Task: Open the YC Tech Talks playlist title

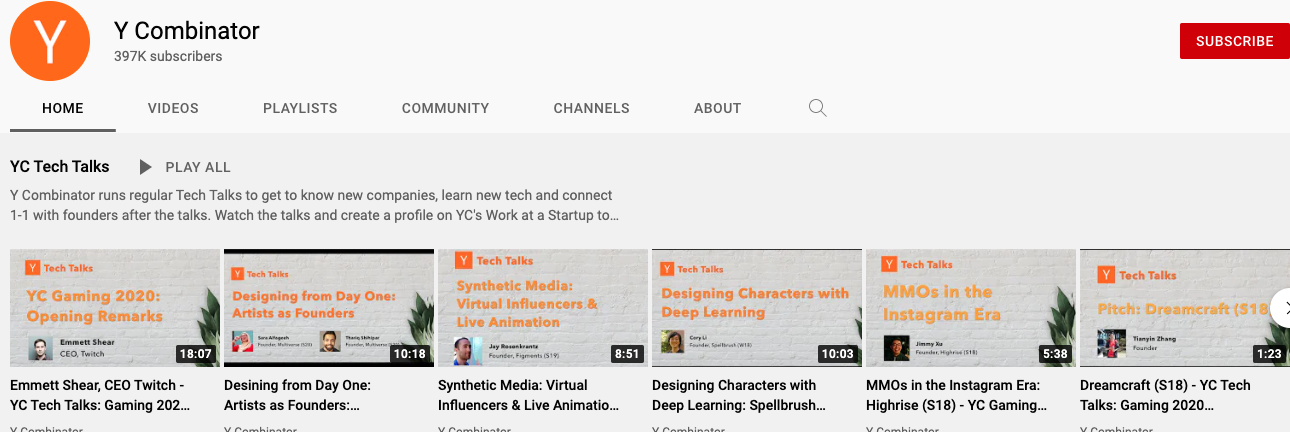Action: coord(60,167)
